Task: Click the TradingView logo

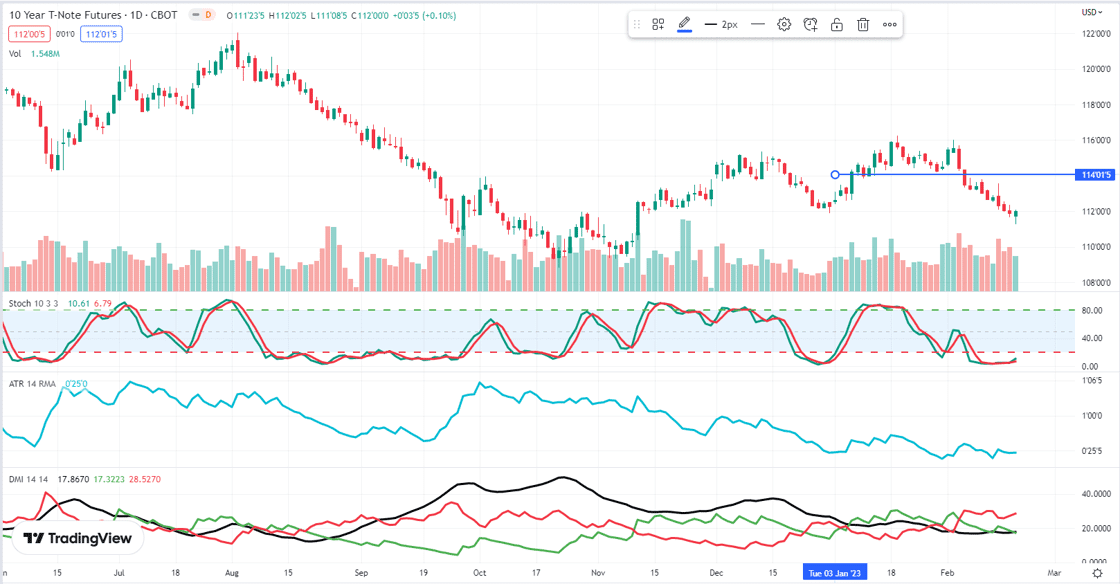Action: click(x=77, y=538)
